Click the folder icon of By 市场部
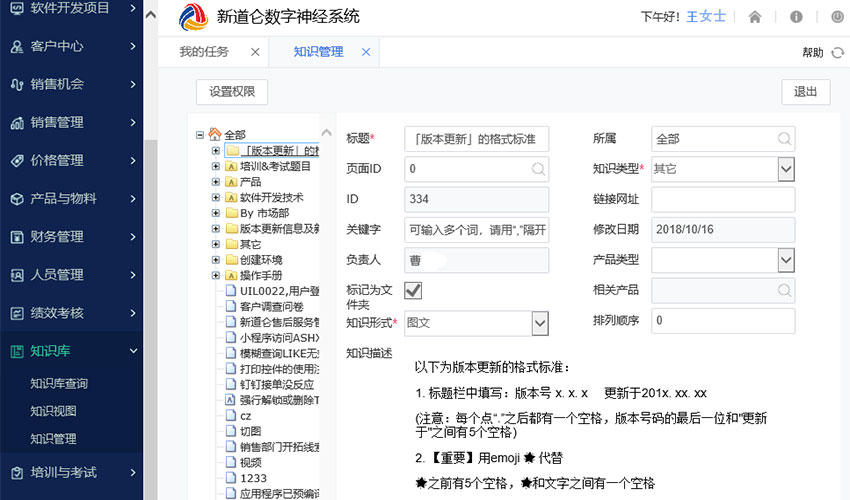Image resolution: width=850 pixels, height=500 pixels. 231,213
